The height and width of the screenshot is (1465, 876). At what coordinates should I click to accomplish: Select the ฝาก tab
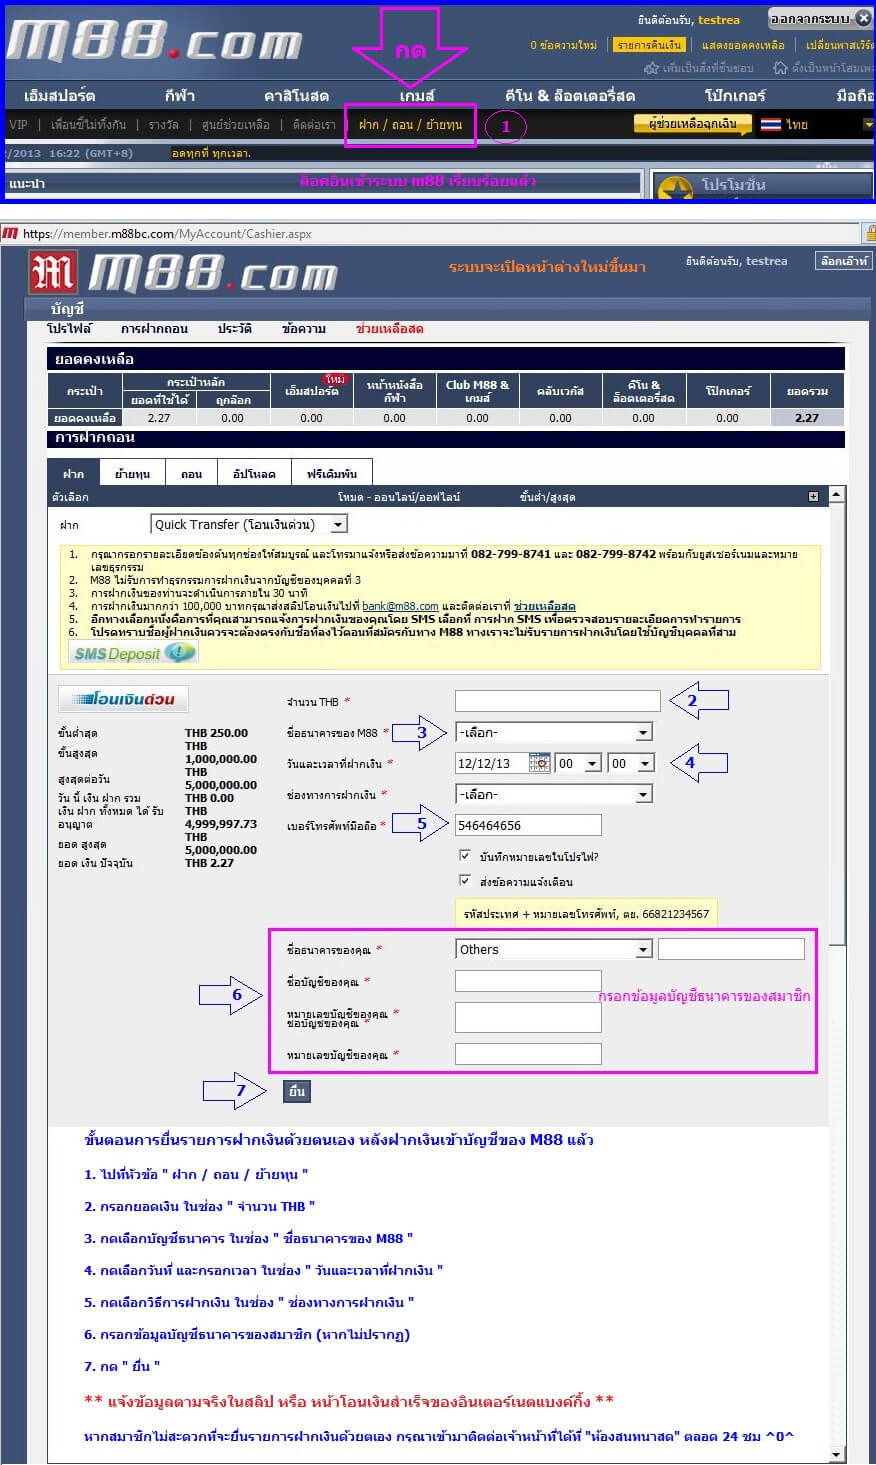point(73,473)
